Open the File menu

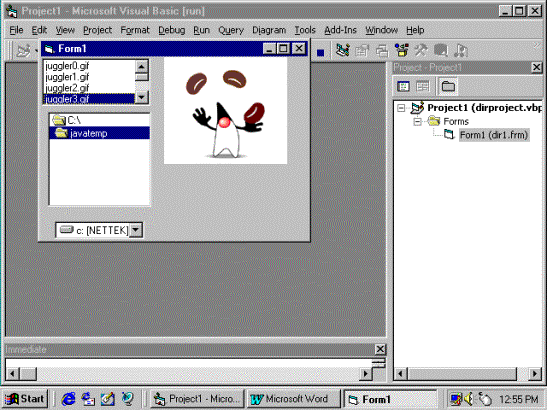[16, 30]
